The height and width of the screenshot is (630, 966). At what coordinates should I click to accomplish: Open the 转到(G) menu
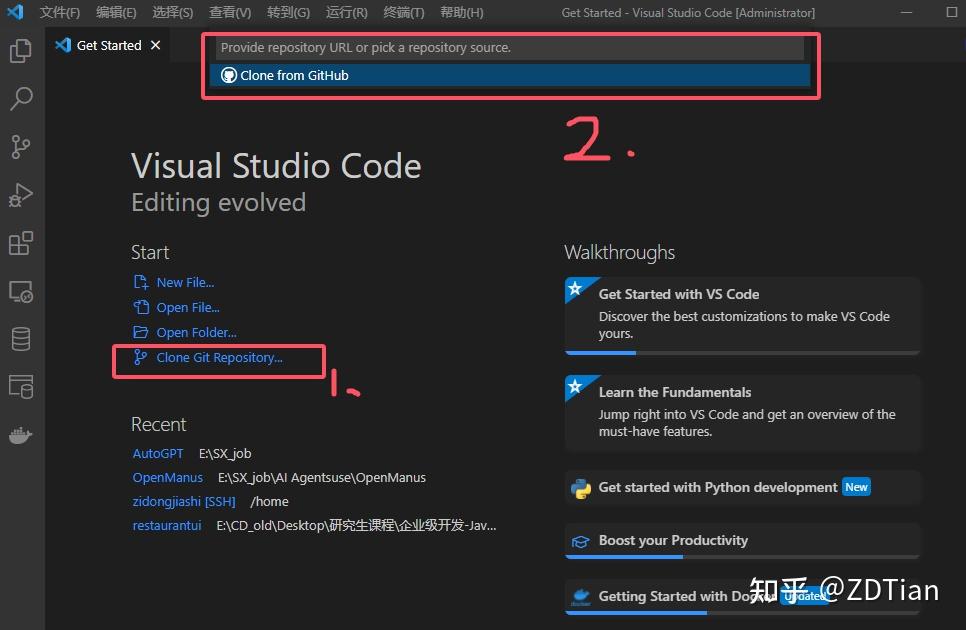288,12
